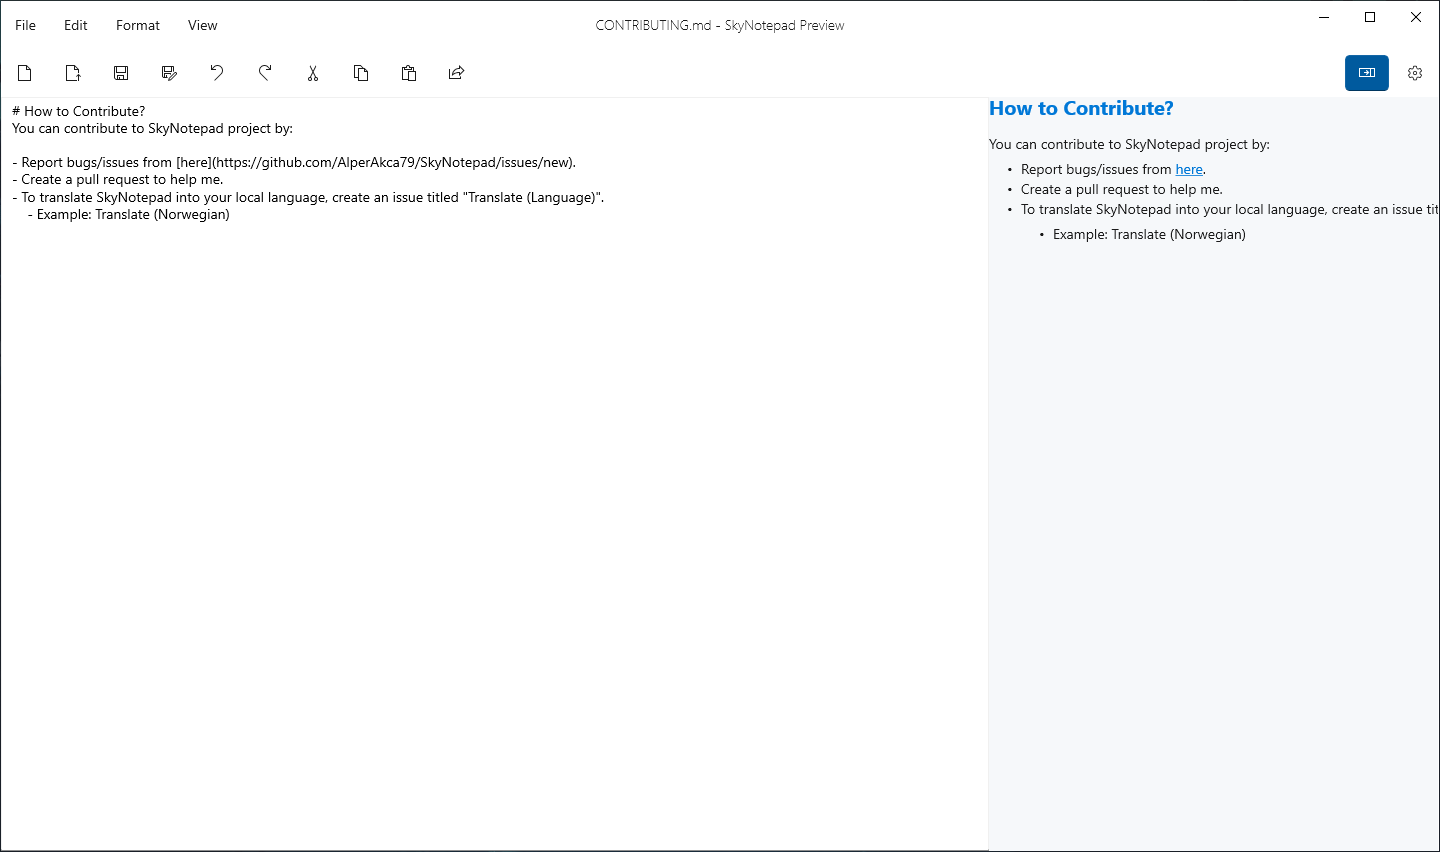
Task: Share the document
Action: tap(457, 73)
